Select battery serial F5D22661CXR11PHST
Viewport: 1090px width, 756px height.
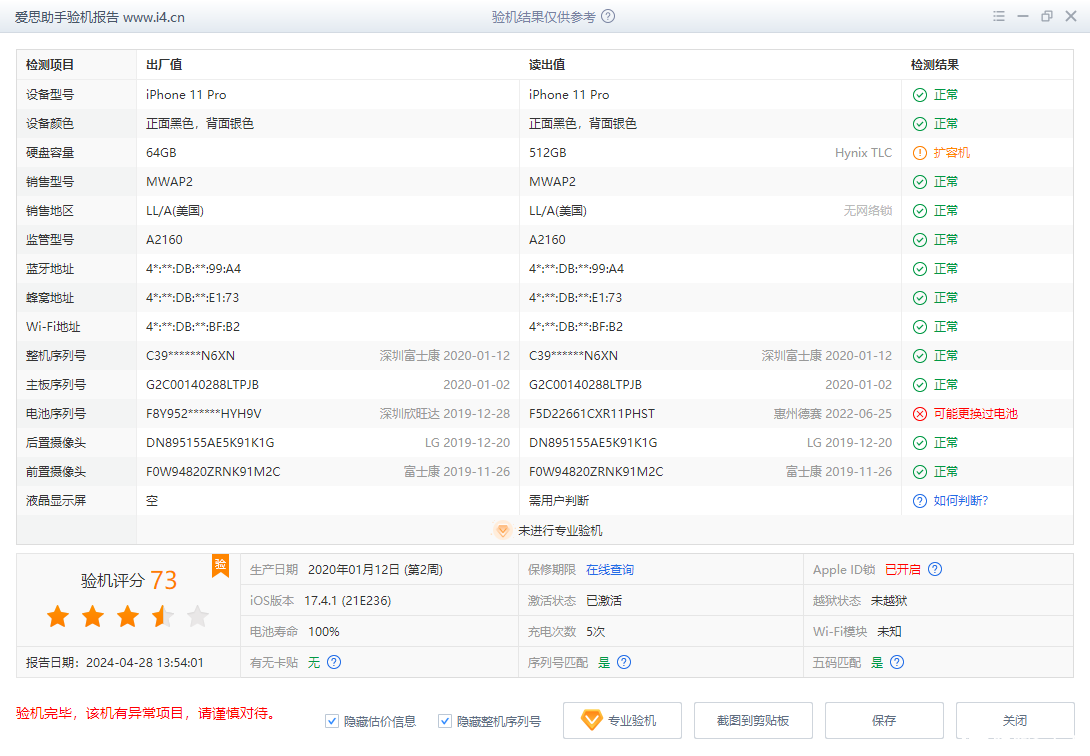pos(592,414)
